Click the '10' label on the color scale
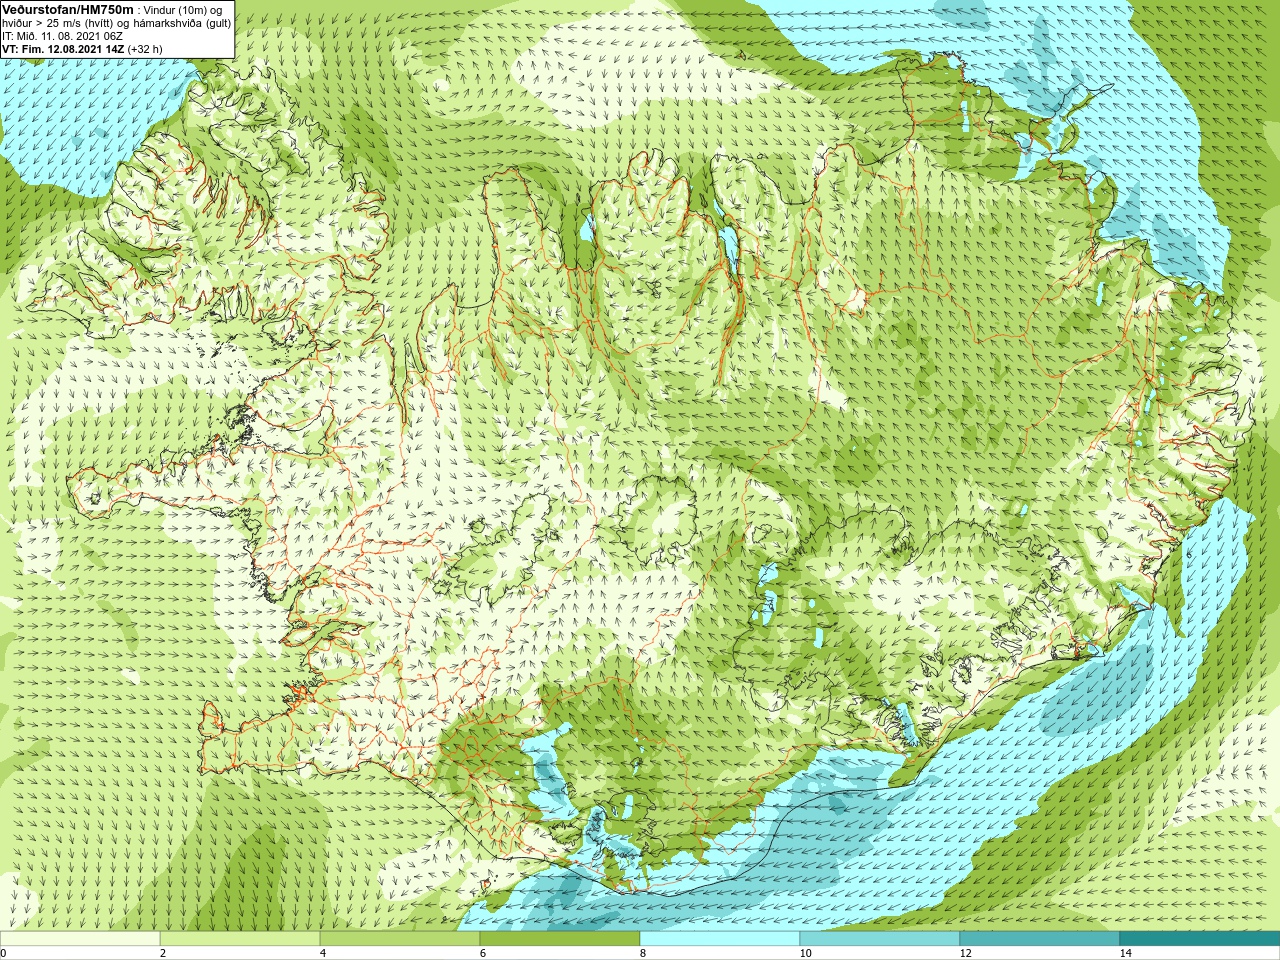This screenshot has width=1280, height=960. [805, 953]
